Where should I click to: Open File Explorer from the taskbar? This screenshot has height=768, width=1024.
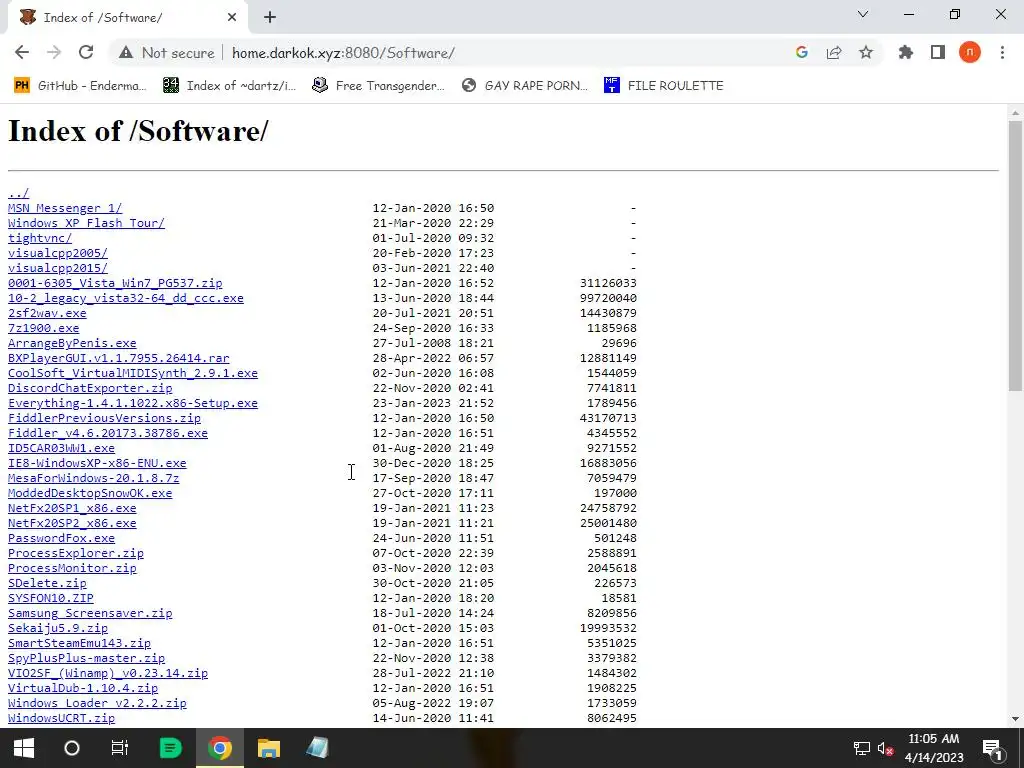pyautogui.click(x=268, y=748)
